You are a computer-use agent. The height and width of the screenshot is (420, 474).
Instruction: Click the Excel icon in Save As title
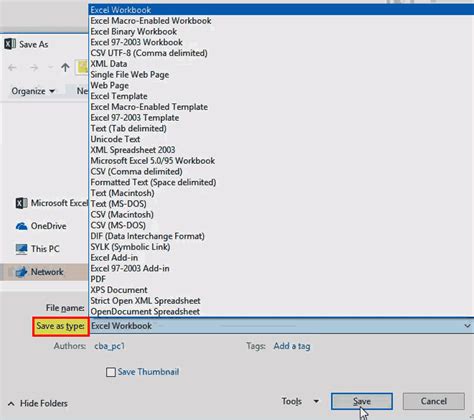[x=10, y=44]
